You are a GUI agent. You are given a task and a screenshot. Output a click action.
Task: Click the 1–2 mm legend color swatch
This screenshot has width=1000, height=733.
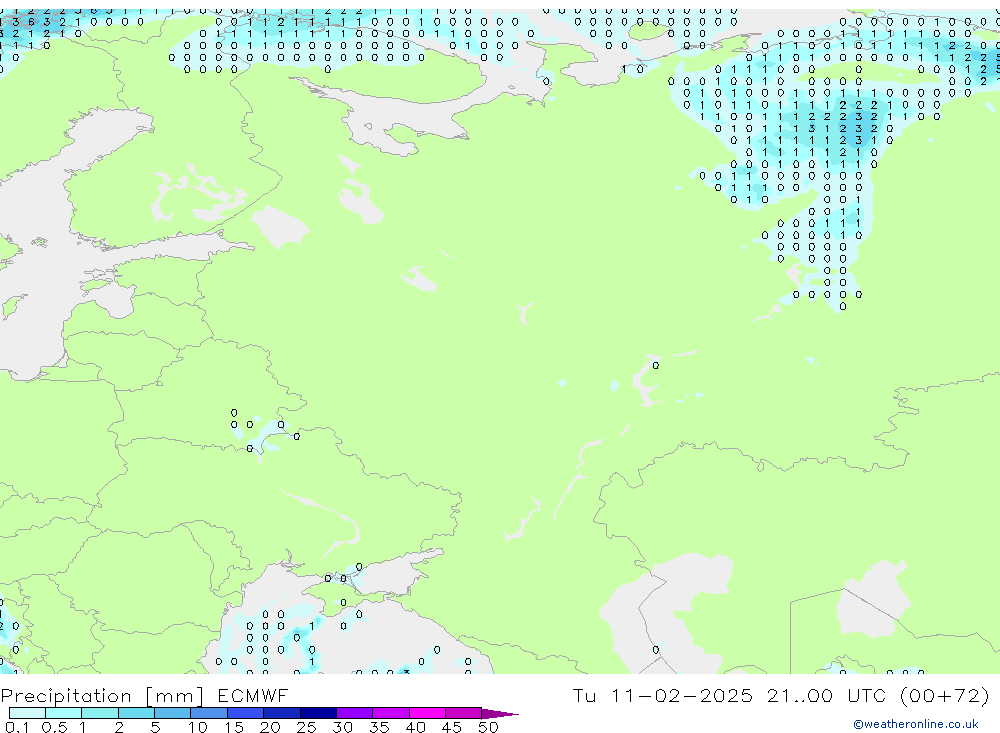point(99,713)
